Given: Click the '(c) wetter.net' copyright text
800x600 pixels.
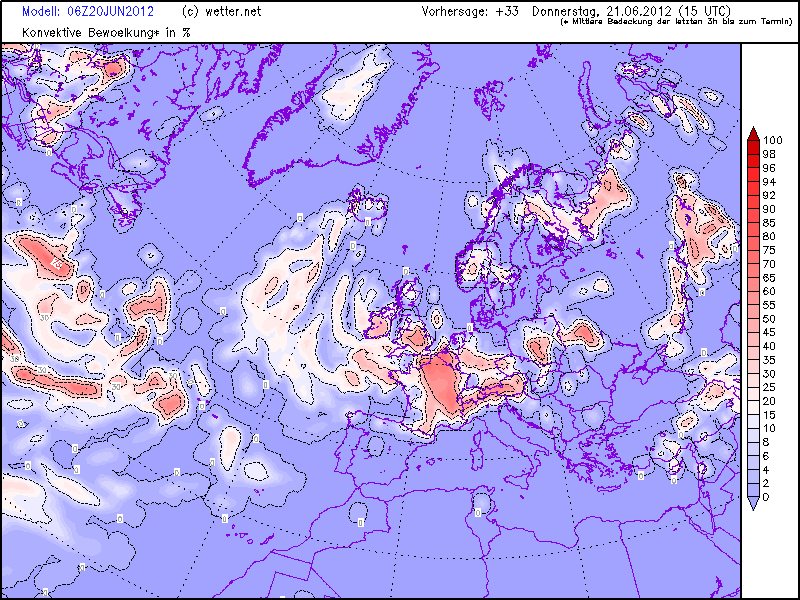Looking at the screenshot, I should click(221, 12).
